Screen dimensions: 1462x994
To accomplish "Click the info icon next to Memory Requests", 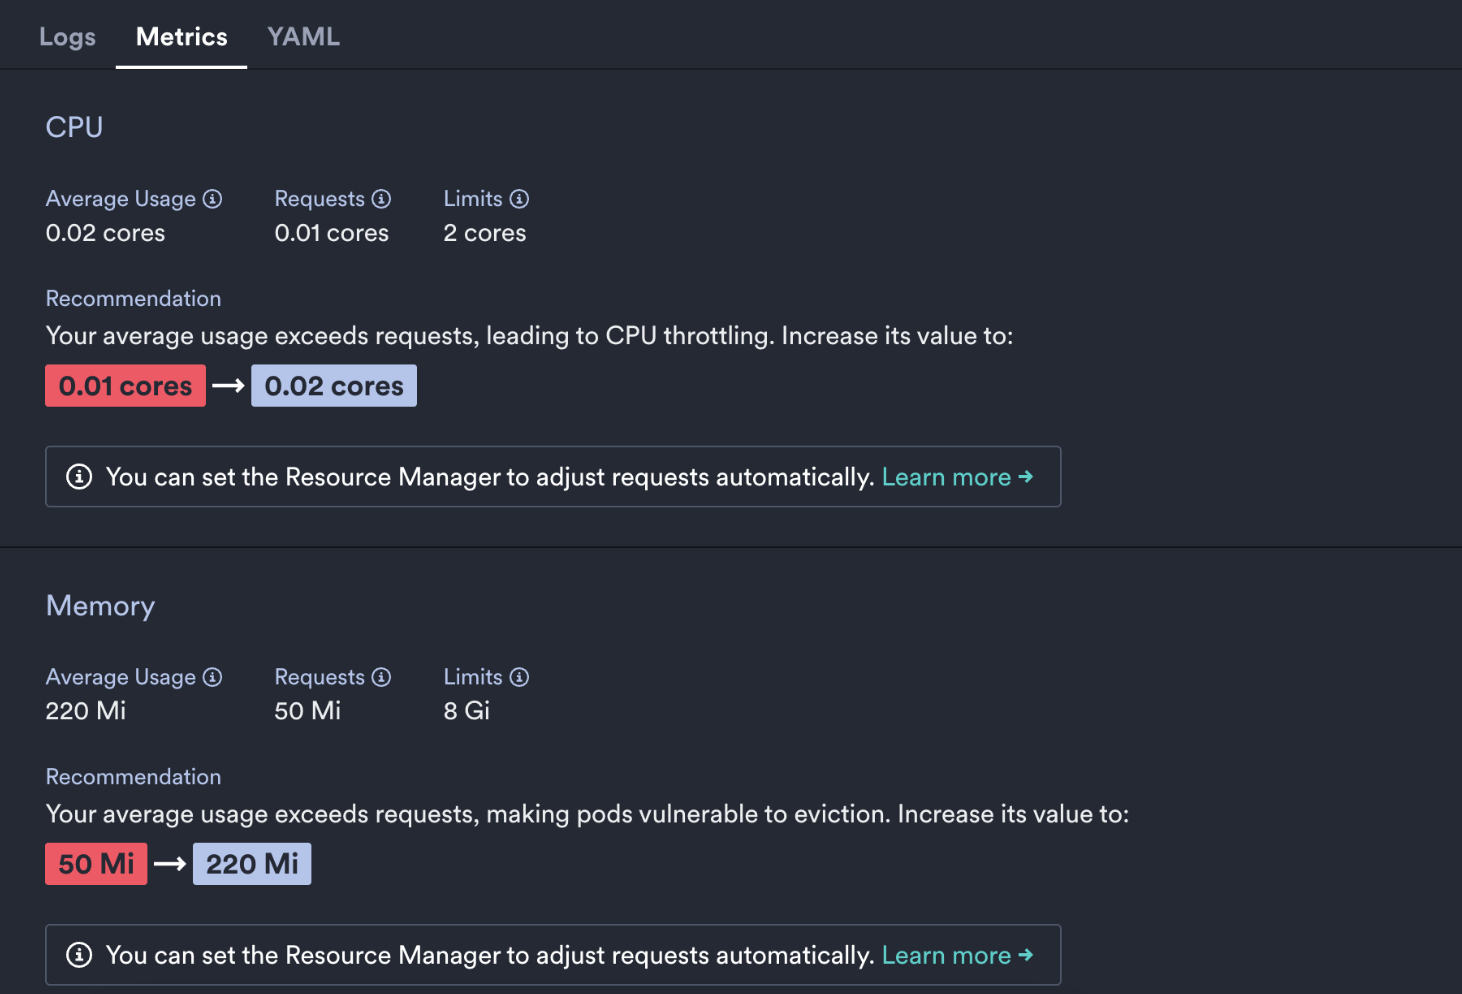I will click(x=382, y=676).
